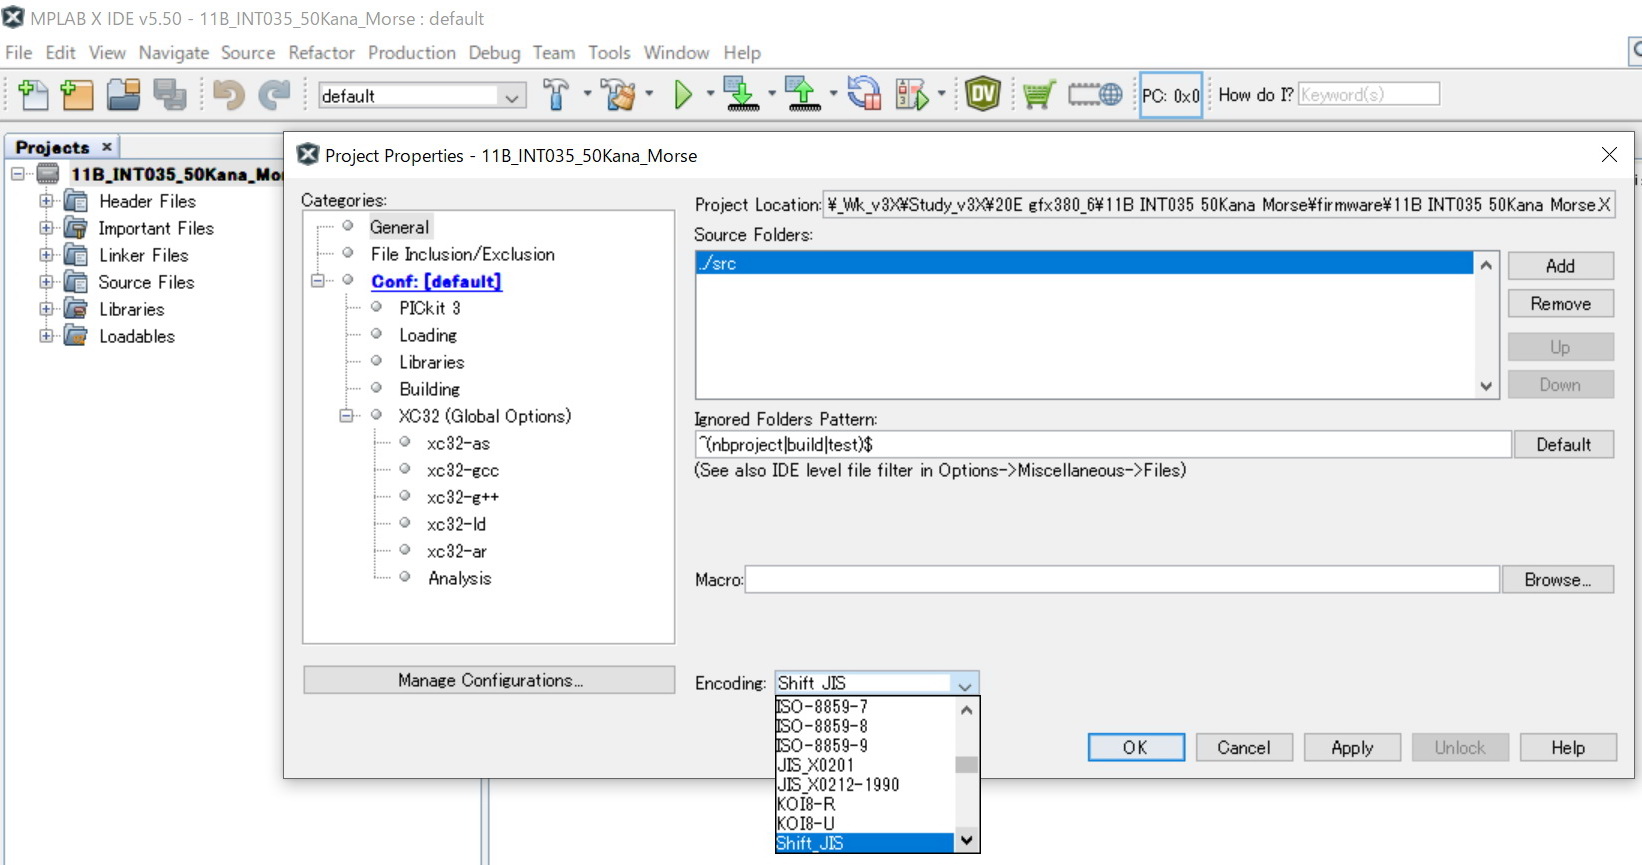Open the Production menu
Image resolution: width=1642 pixels, height=865 pixels.
pyautogui.click(x=411, y=52)
